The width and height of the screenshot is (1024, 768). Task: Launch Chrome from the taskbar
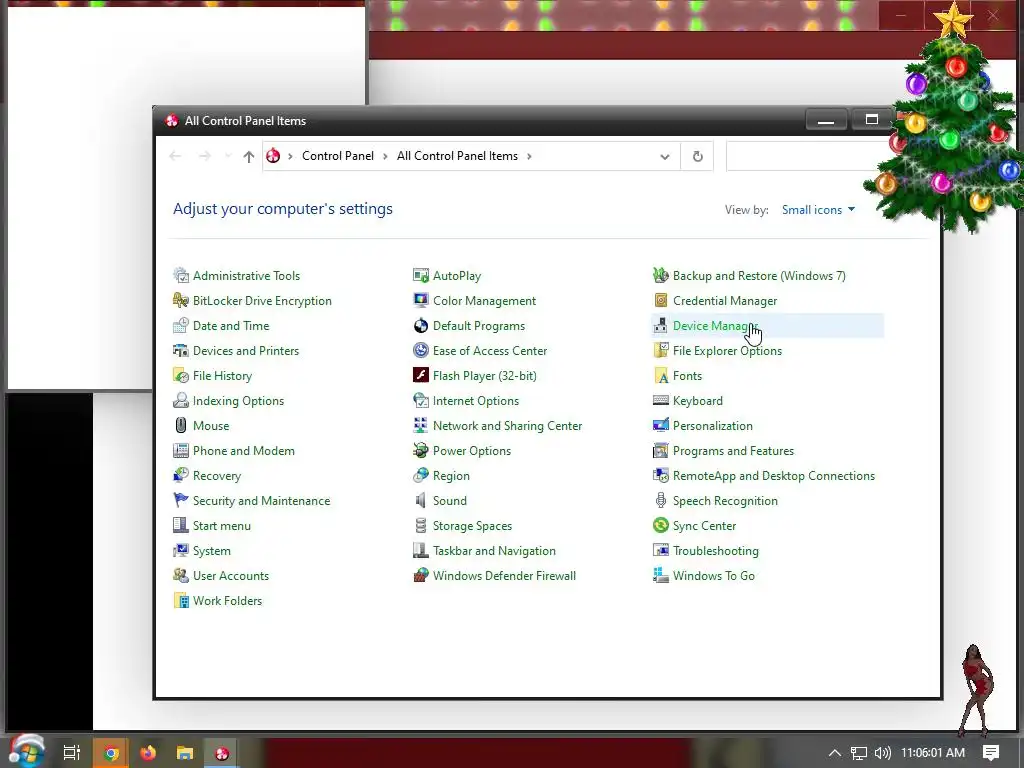coord(111,753)
